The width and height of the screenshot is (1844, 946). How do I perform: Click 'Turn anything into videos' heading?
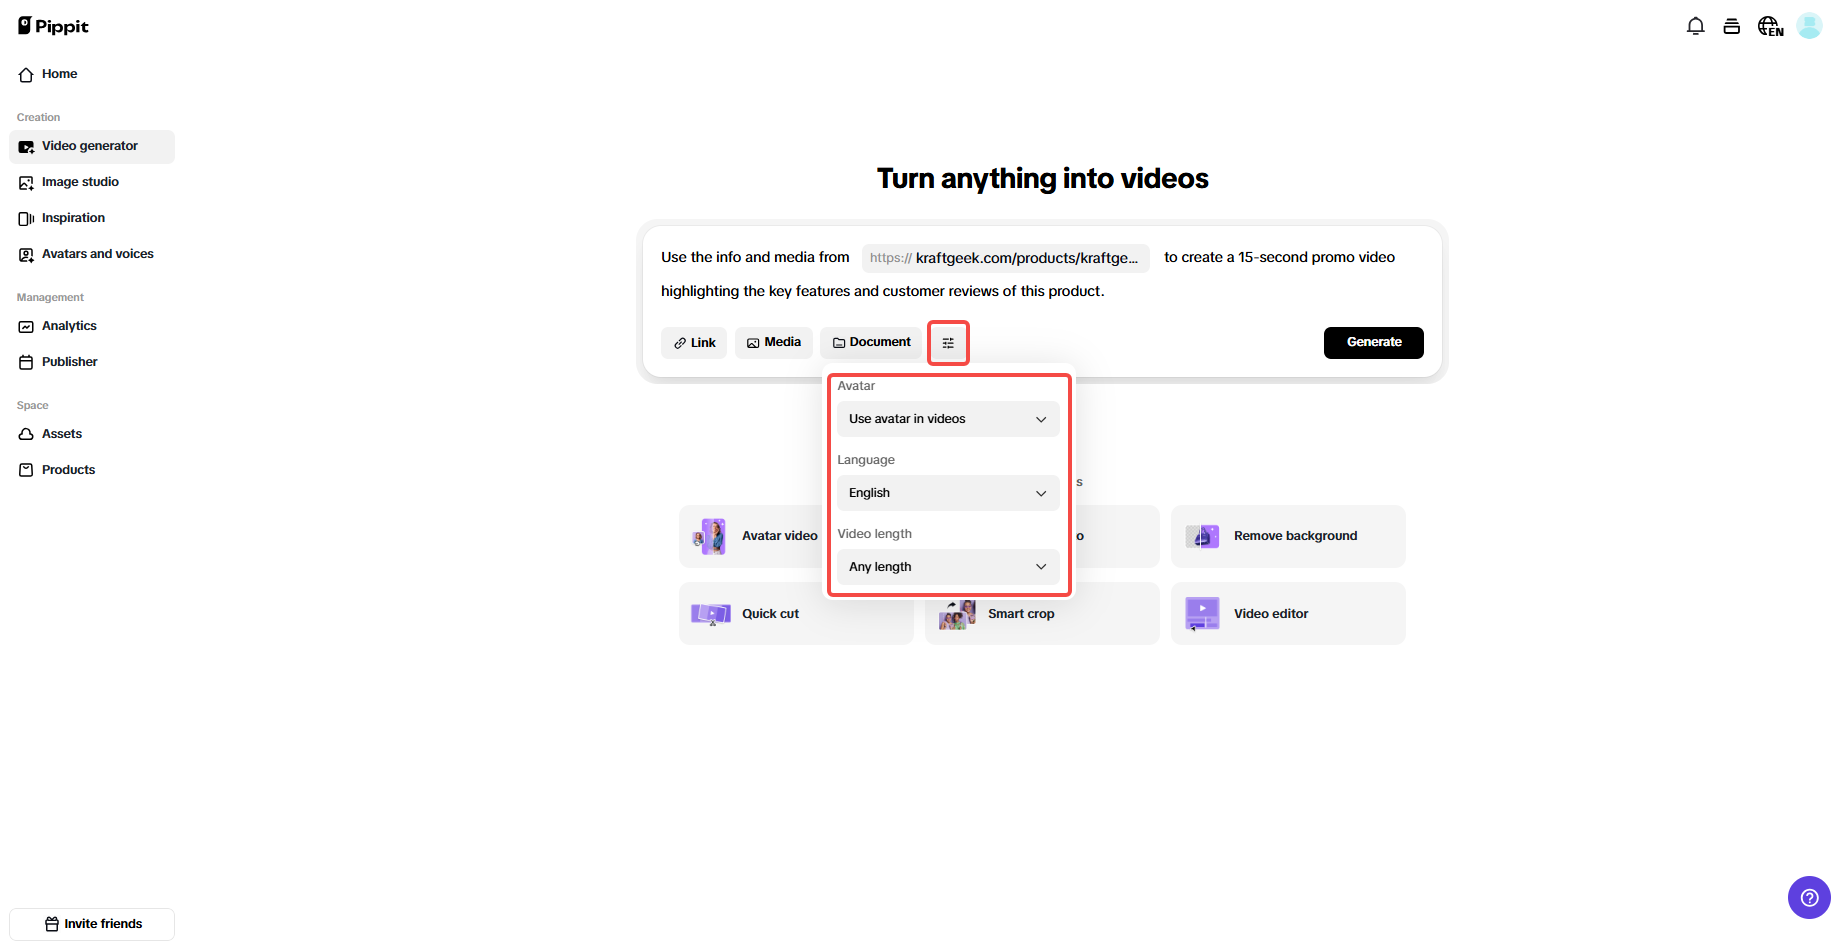pyautogui.click(x=1043, y=179)
